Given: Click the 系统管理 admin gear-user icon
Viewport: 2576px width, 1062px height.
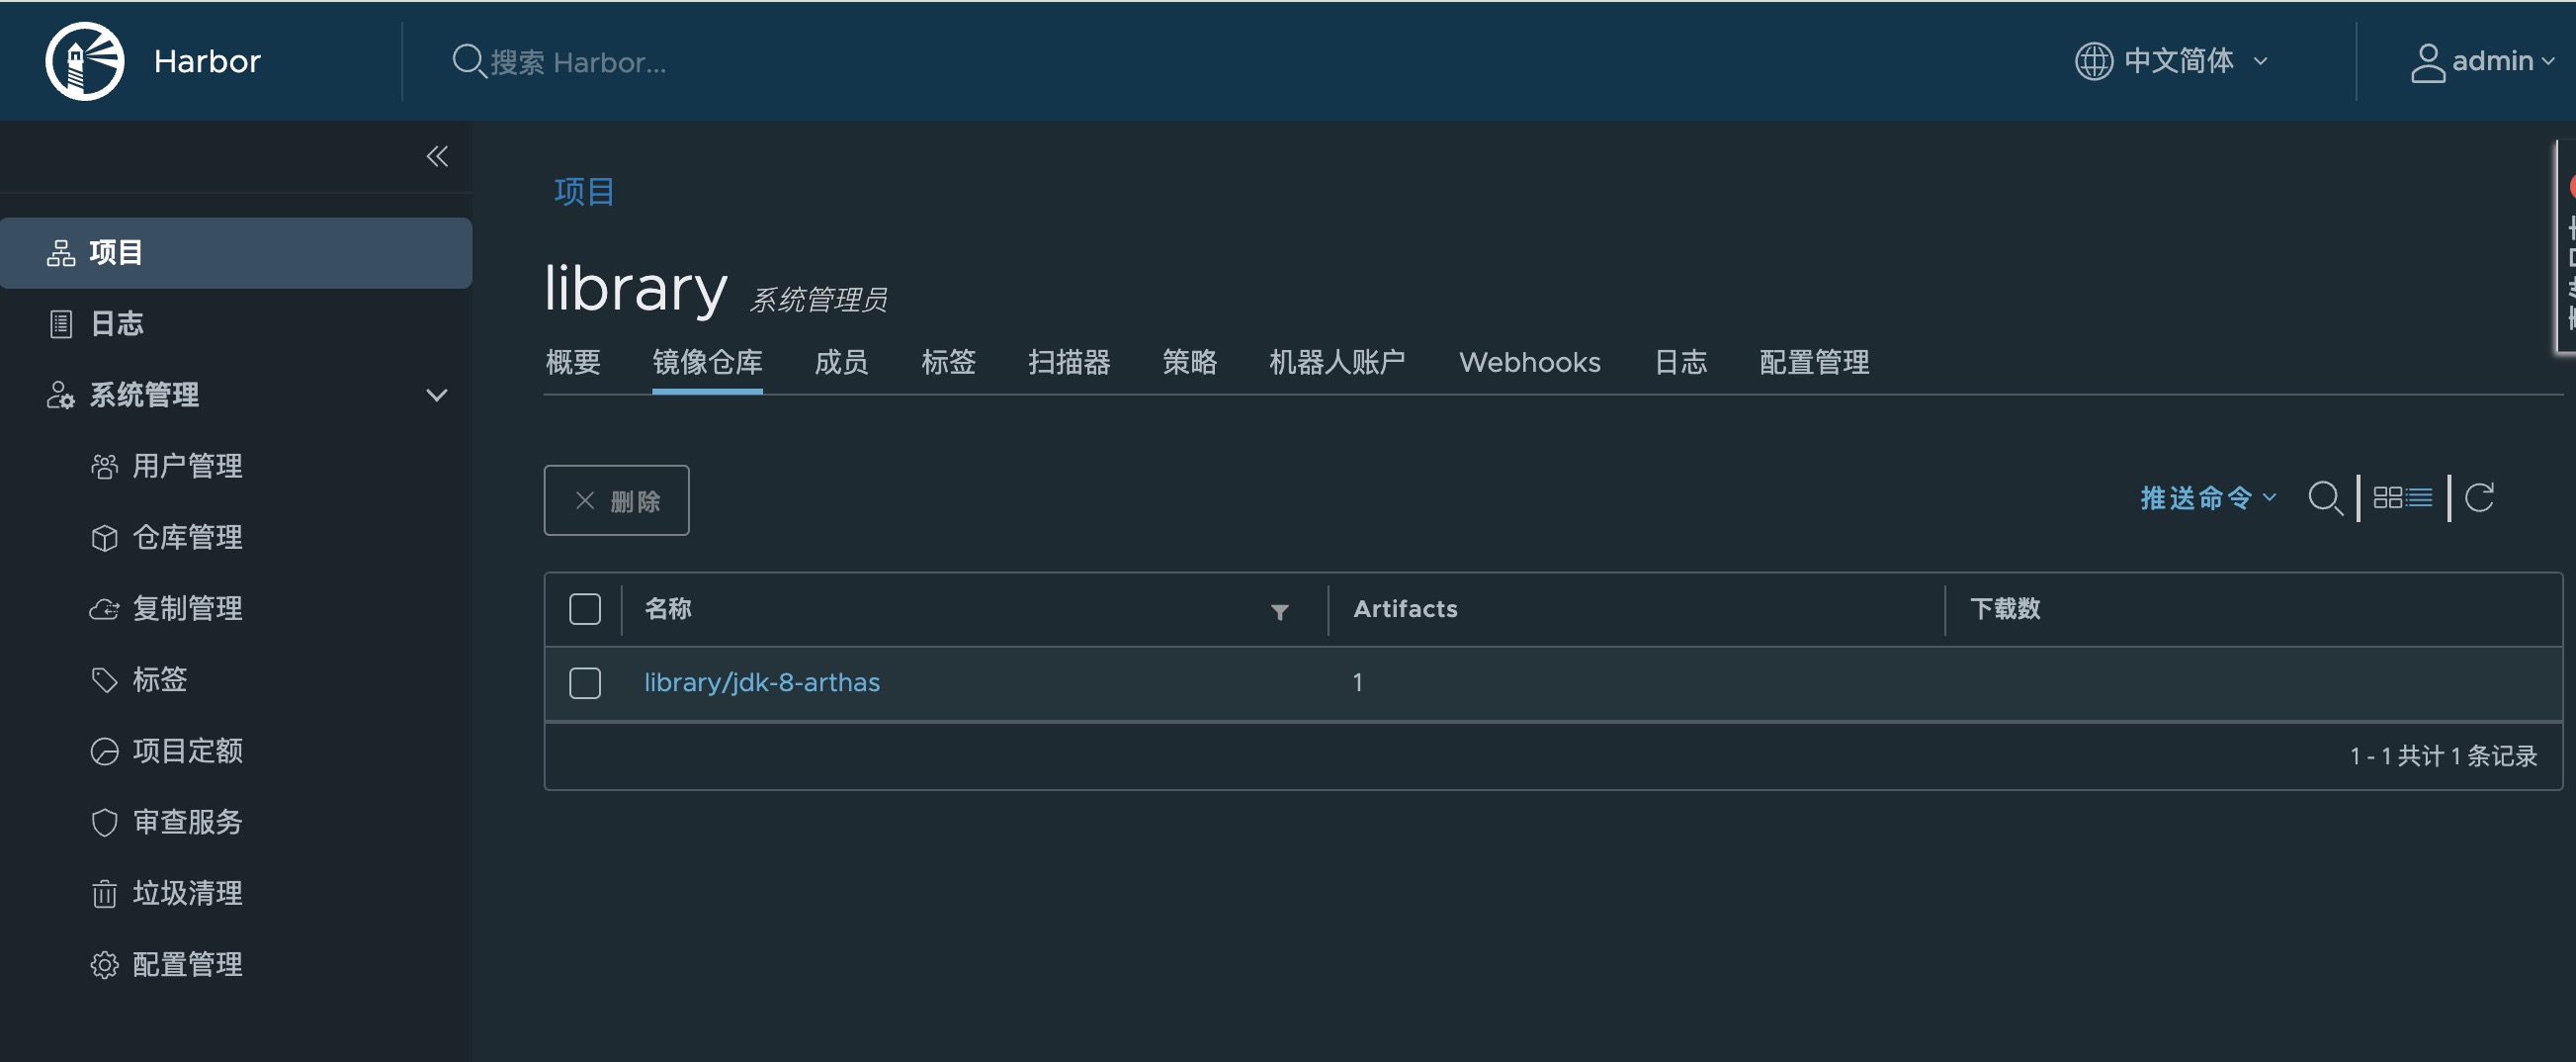Looking at the screenshot, I should [61, 395].
